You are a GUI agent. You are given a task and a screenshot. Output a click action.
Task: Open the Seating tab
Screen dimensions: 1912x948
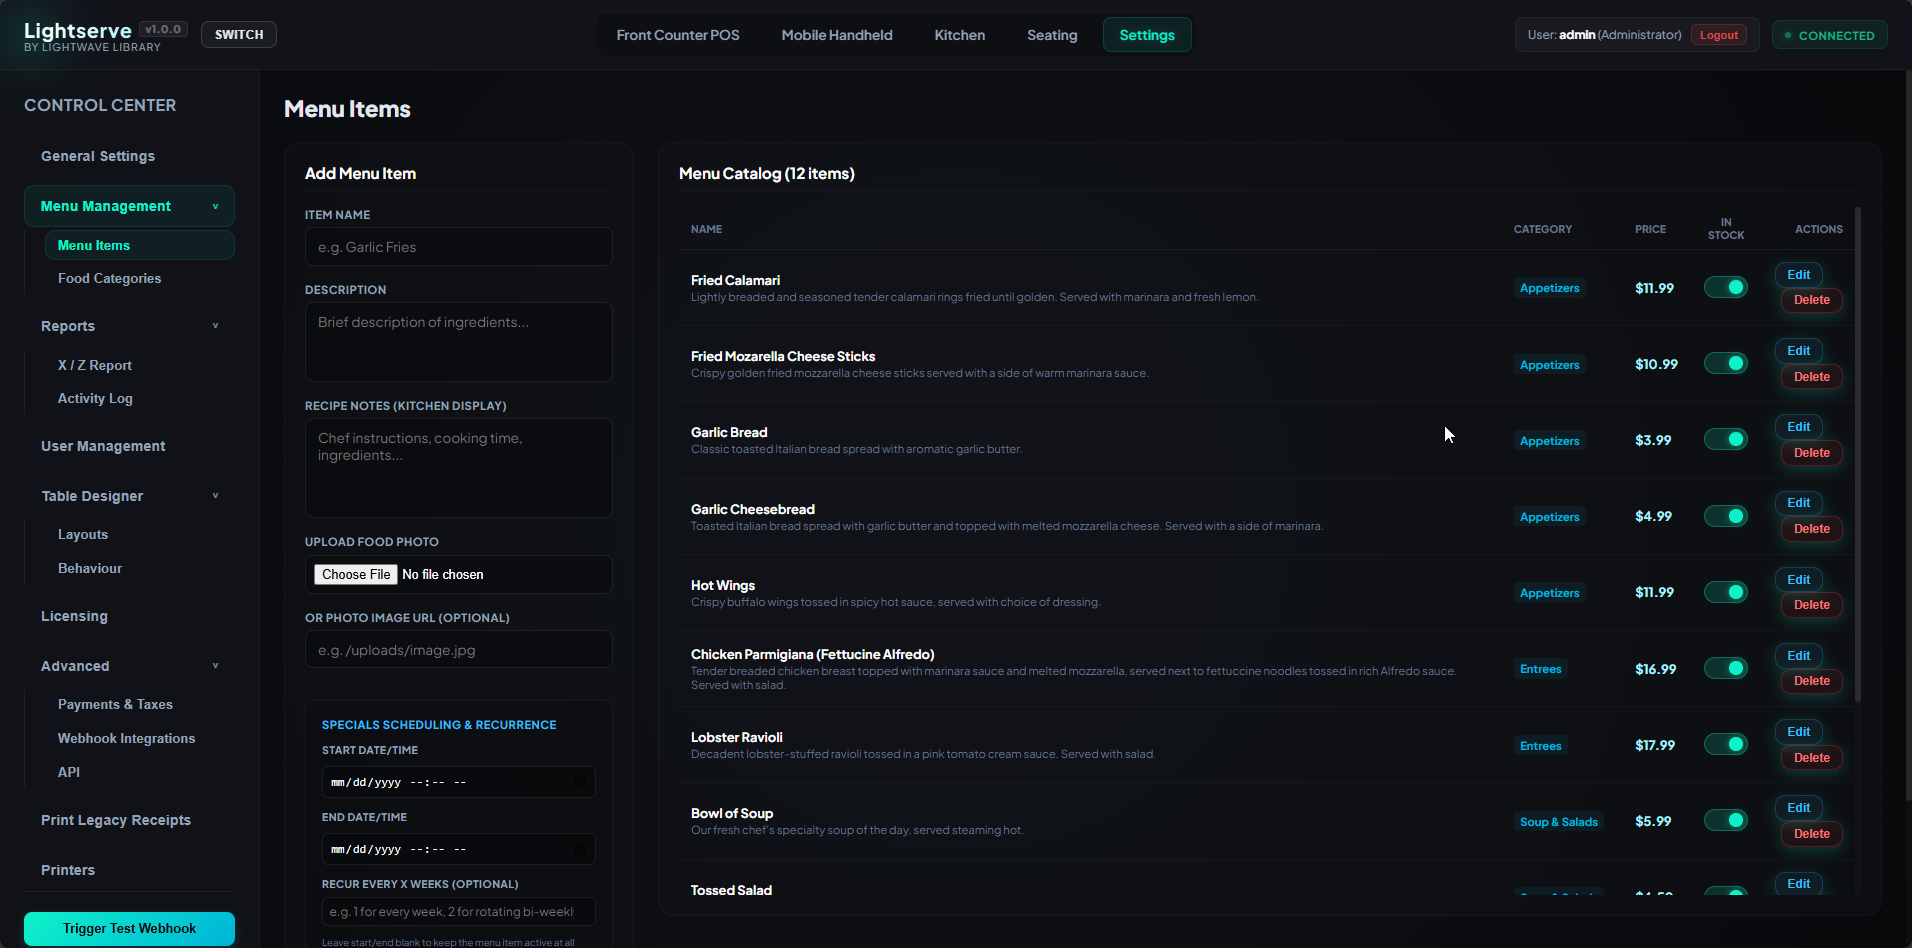click(1052, 35)
